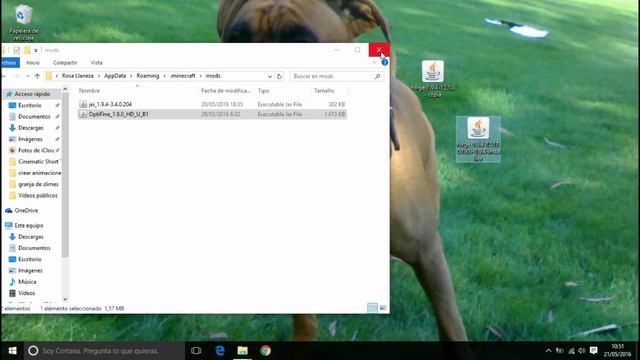Open the Windows Start menu
640x360 pixels.
(x=12, y=351)
